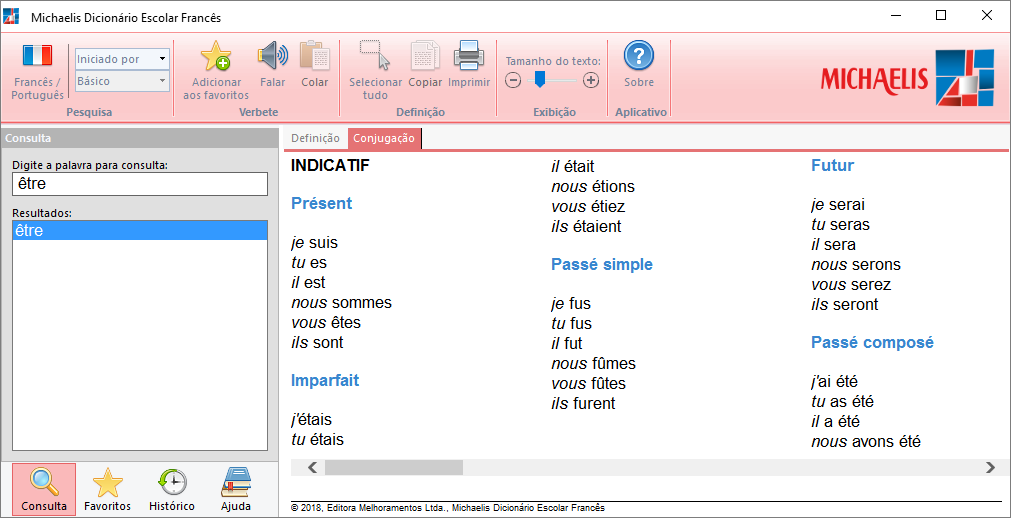Click the line 'nous fûmes'
Viewport: 1011px width, 518px height.
tap(593, 363)
